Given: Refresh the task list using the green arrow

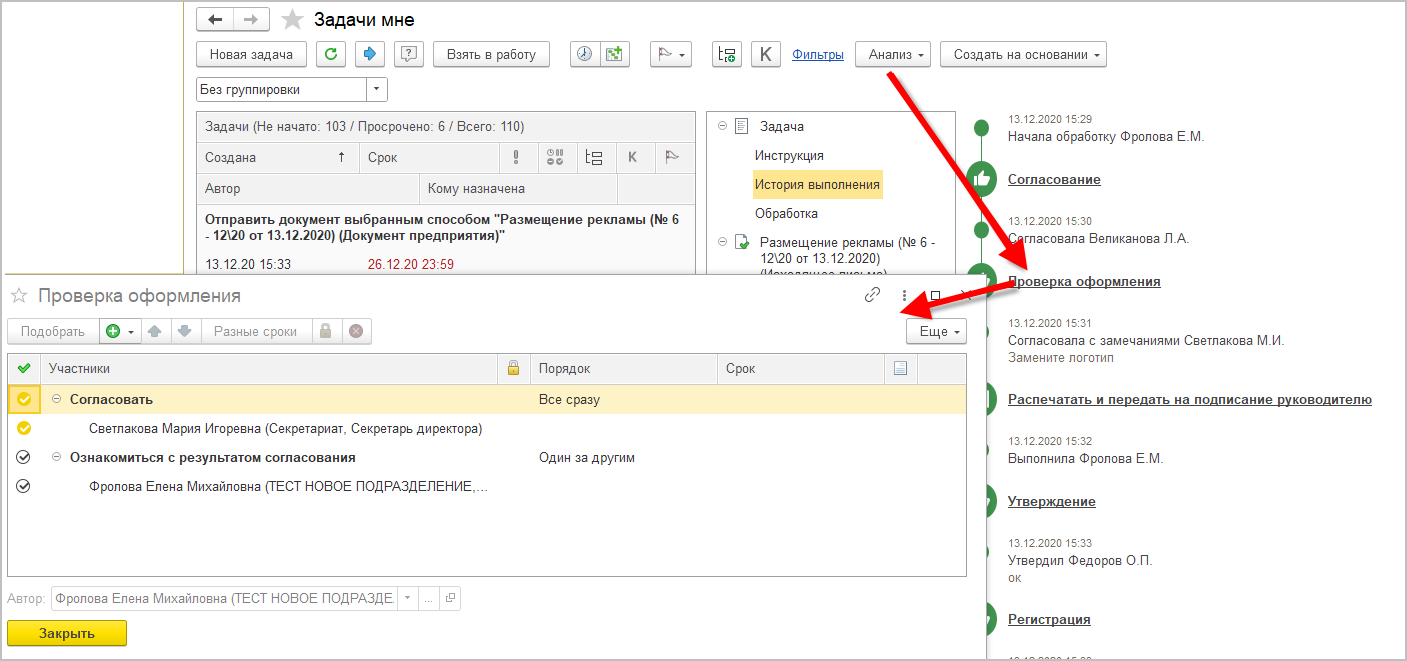Looking at the screenshot, I should pyautogui.click(x=331, y=54).
